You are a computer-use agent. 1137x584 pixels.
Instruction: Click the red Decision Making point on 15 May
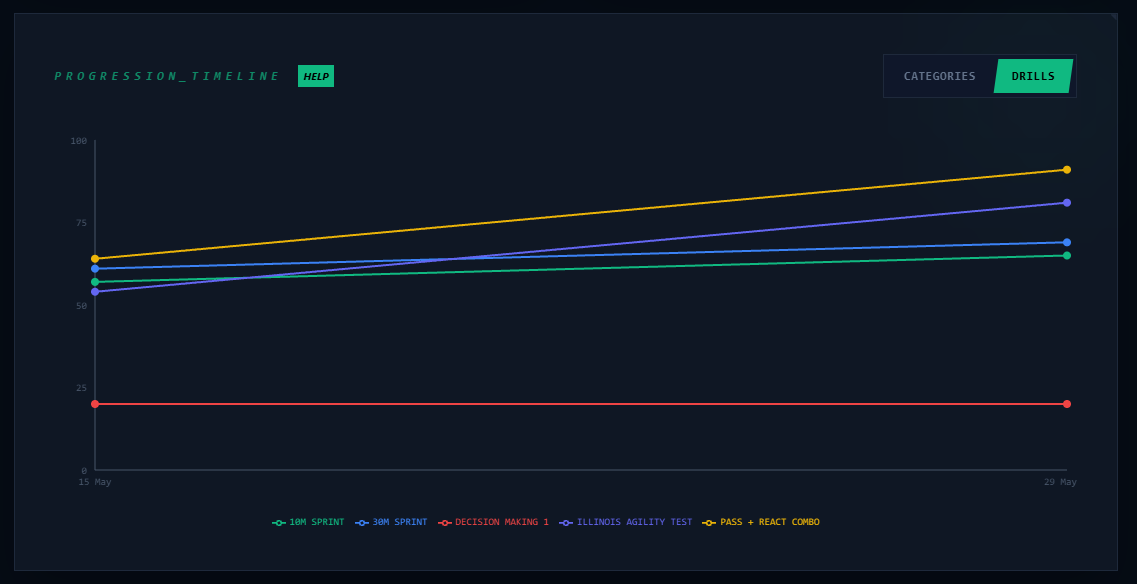[95, 404]
